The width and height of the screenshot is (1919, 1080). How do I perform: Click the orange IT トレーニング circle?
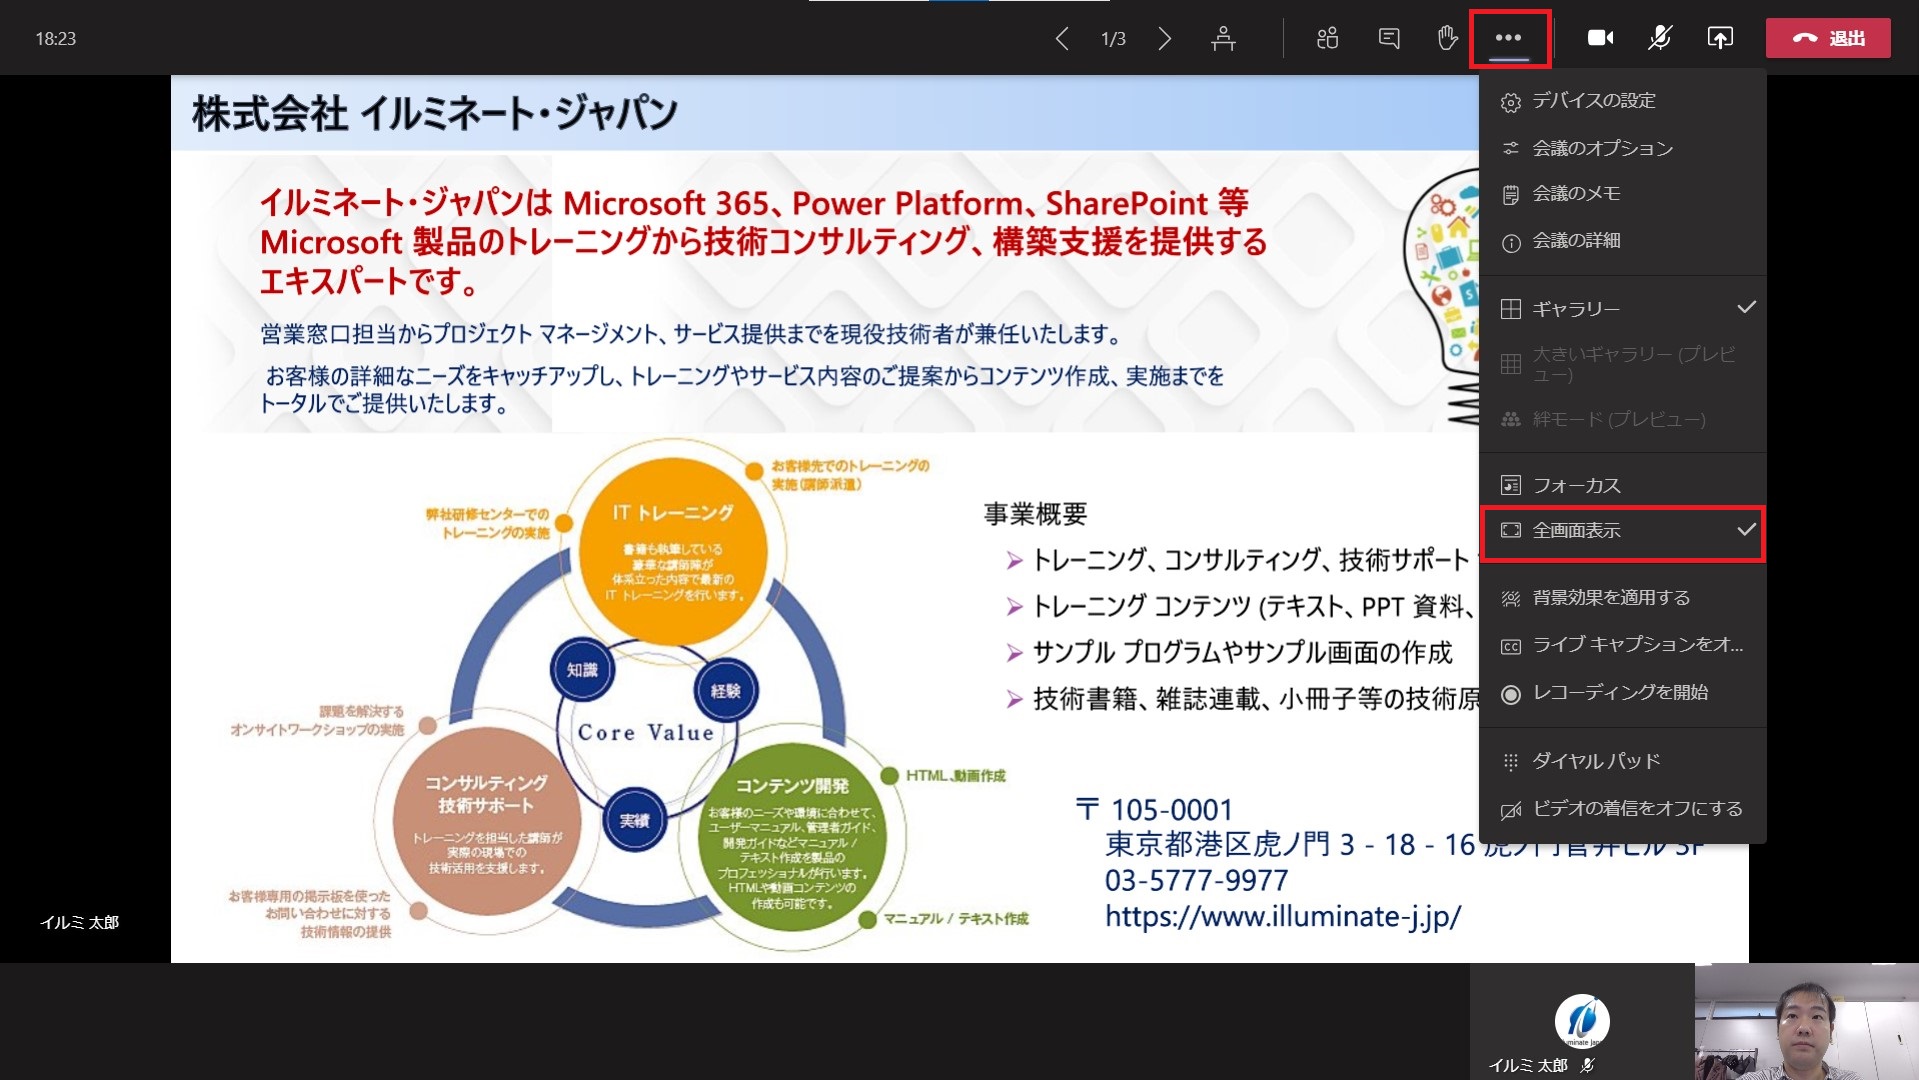(673, 551)
